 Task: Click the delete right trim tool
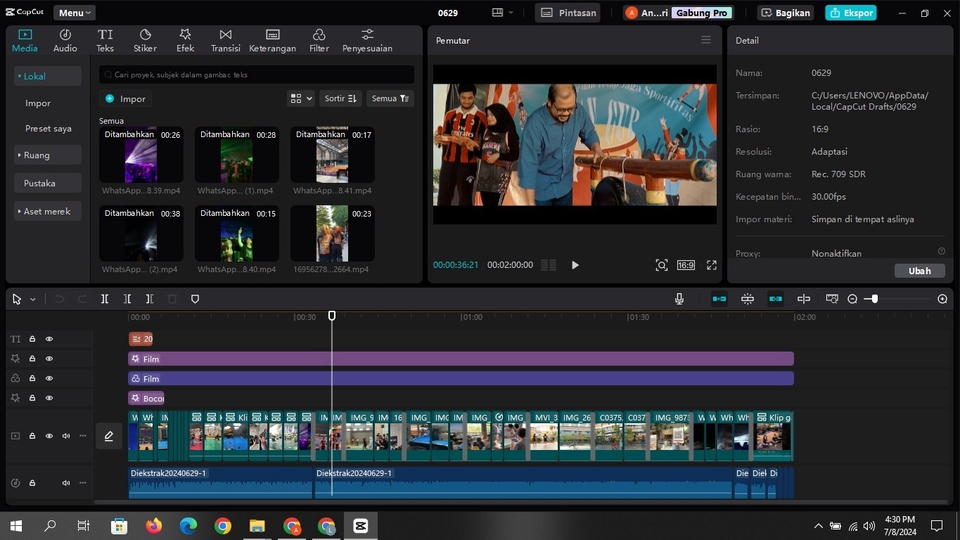(149, 299)
